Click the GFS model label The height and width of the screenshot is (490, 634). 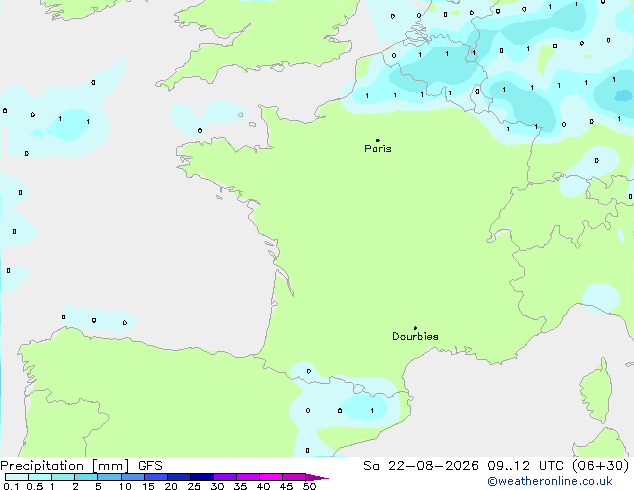[150, 466]
